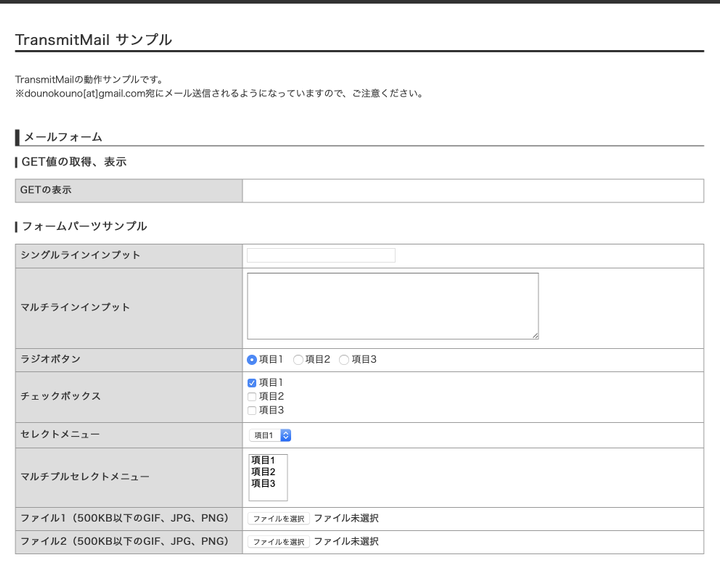Click the チェックボックス row label

tap(61, 396)
